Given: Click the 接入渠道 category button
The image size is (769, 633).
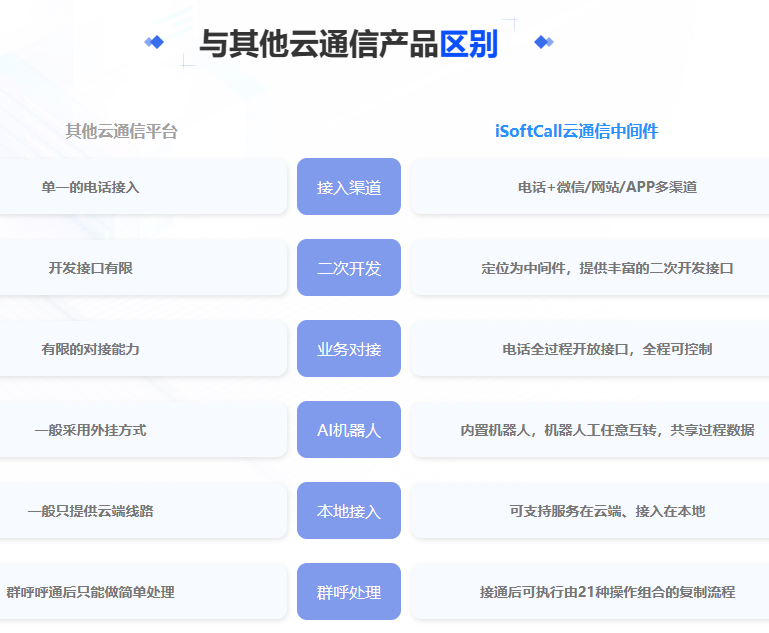Looking at the screenshot, I should [349, 187].
